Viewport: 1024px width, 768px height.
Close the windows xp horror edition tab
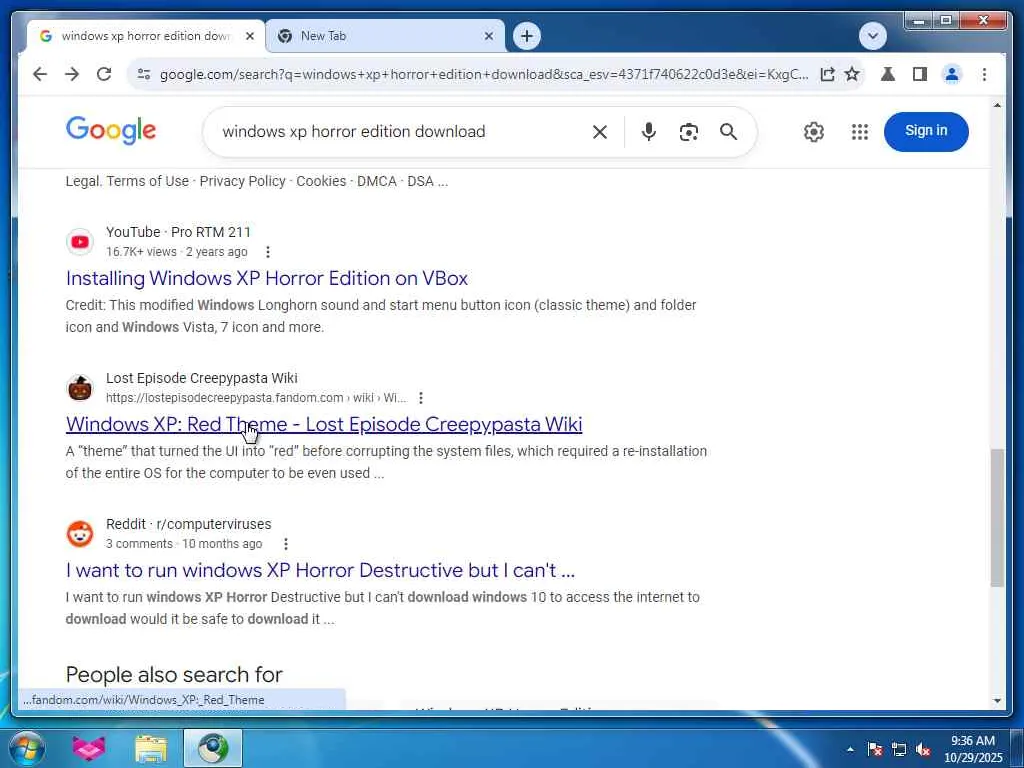click(249, 36)
